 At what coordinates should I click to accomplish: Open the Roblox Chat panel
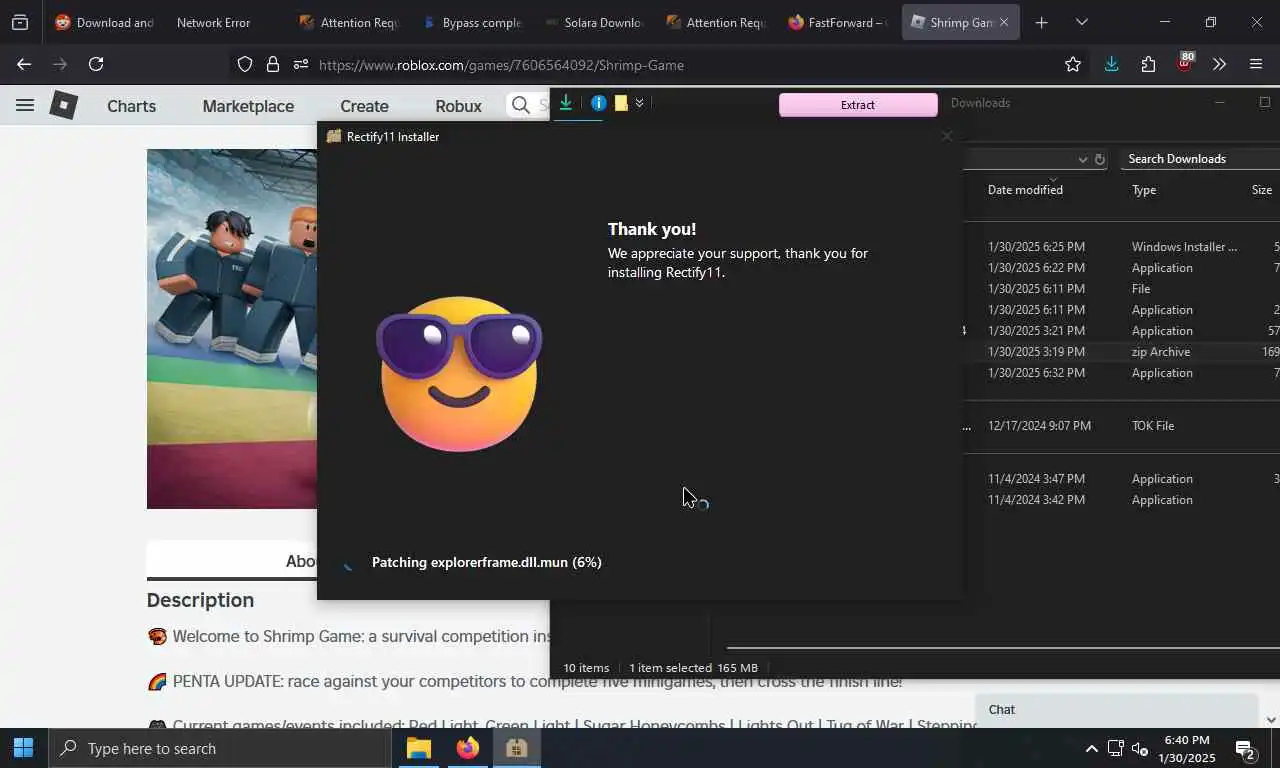pos(1116,709)
